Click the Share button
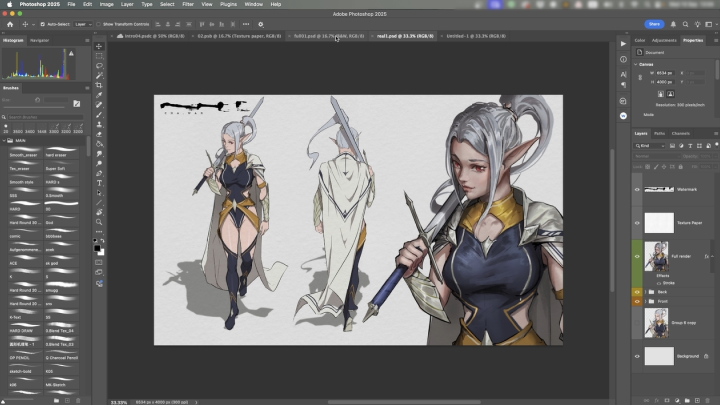Viewport: 720px width, 405px height. pyautogui.click(x=655, y=23)
